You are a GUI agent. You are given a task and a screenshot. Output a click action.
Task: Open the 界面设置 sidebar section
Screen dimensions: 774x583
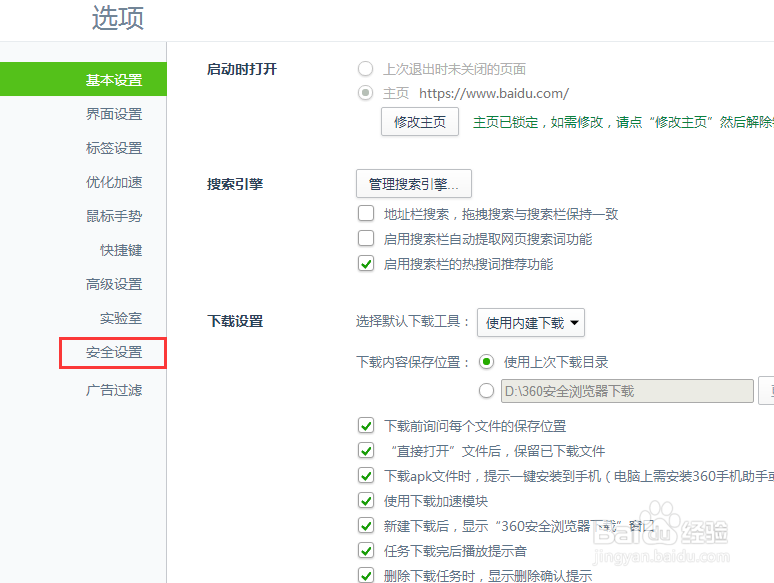point(114,114)
